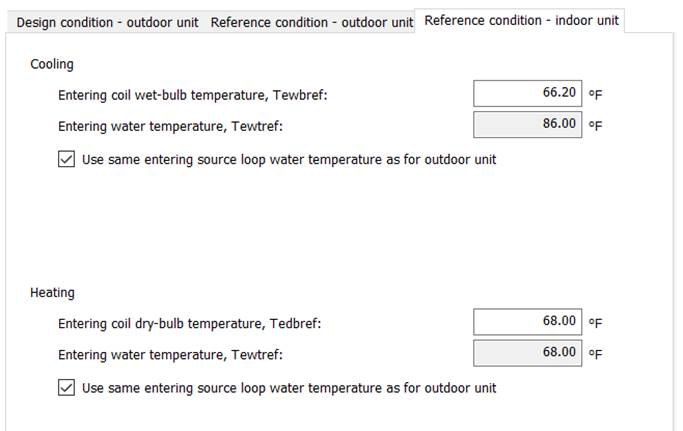Select the Reference condition - indoor unit tab
The width and height of the screenshot is (683, 431).
click(x=521, y=21)
